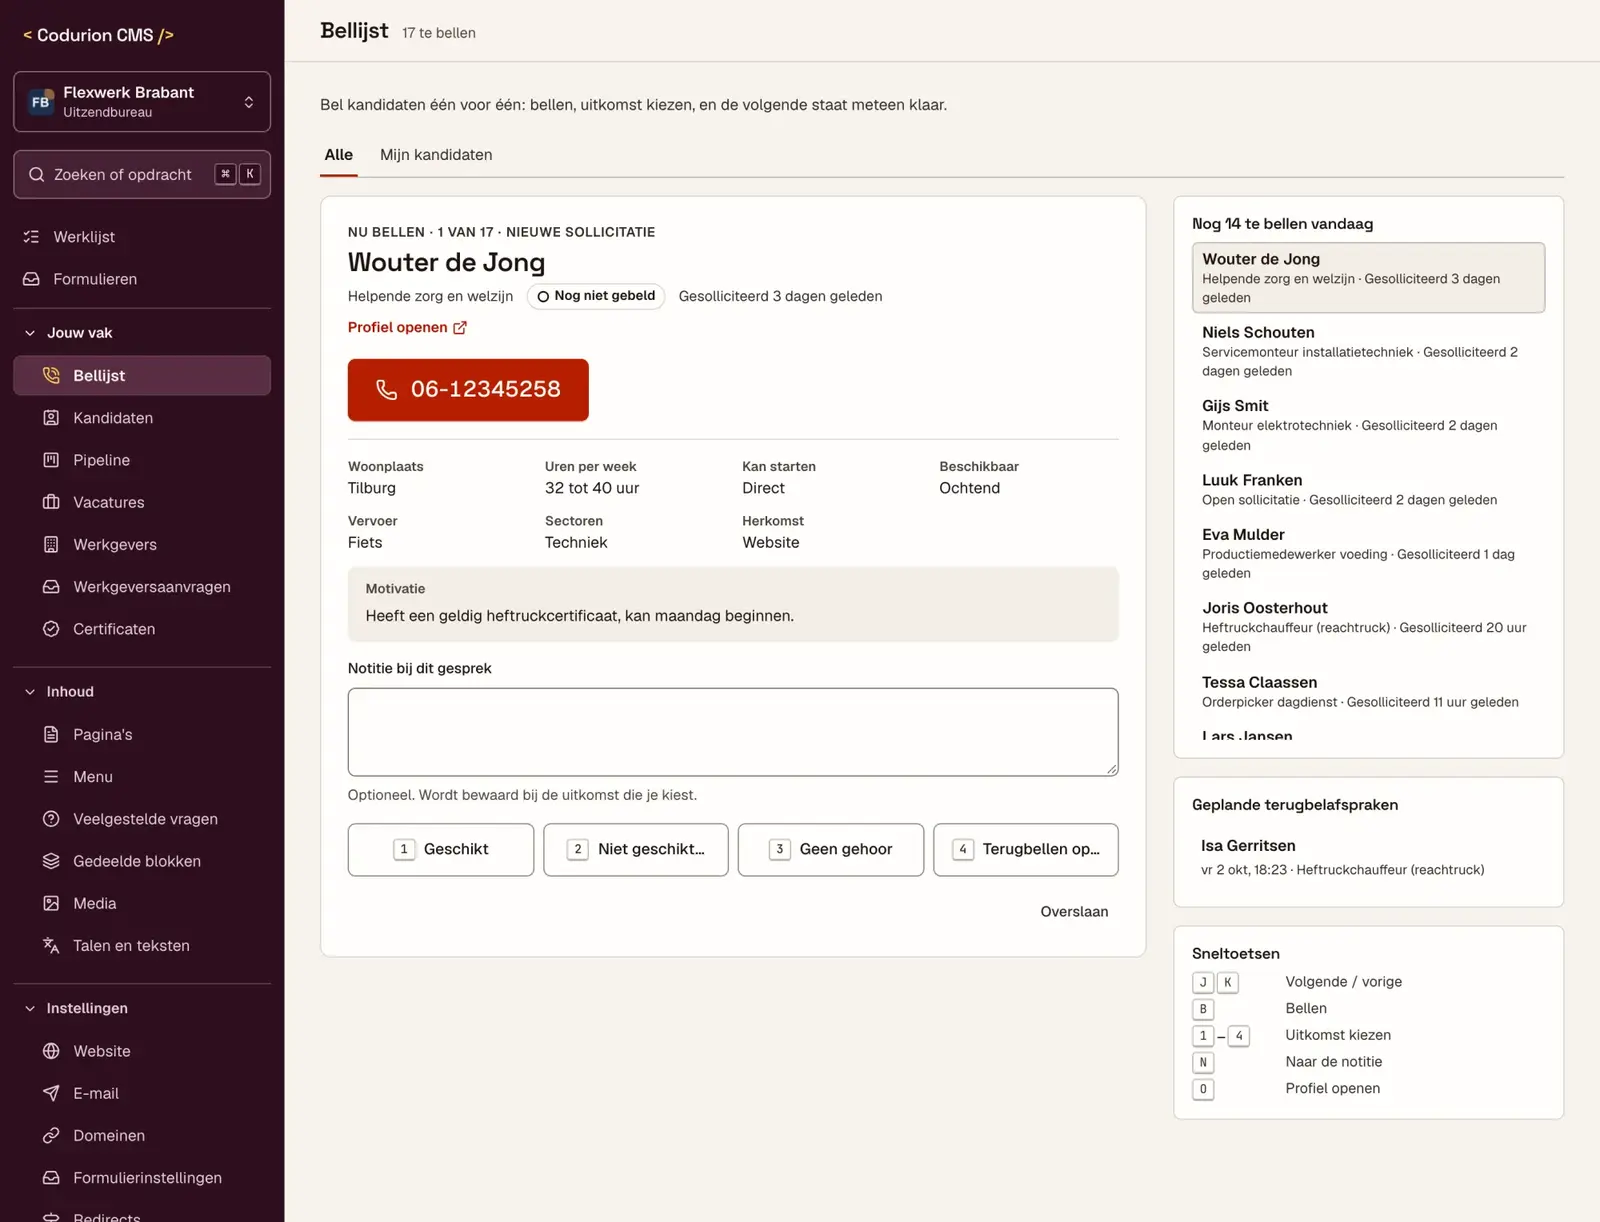Click the Gedeelde blokken layers icon
Screen dimensions: 1600x1222
click(51, 861)
